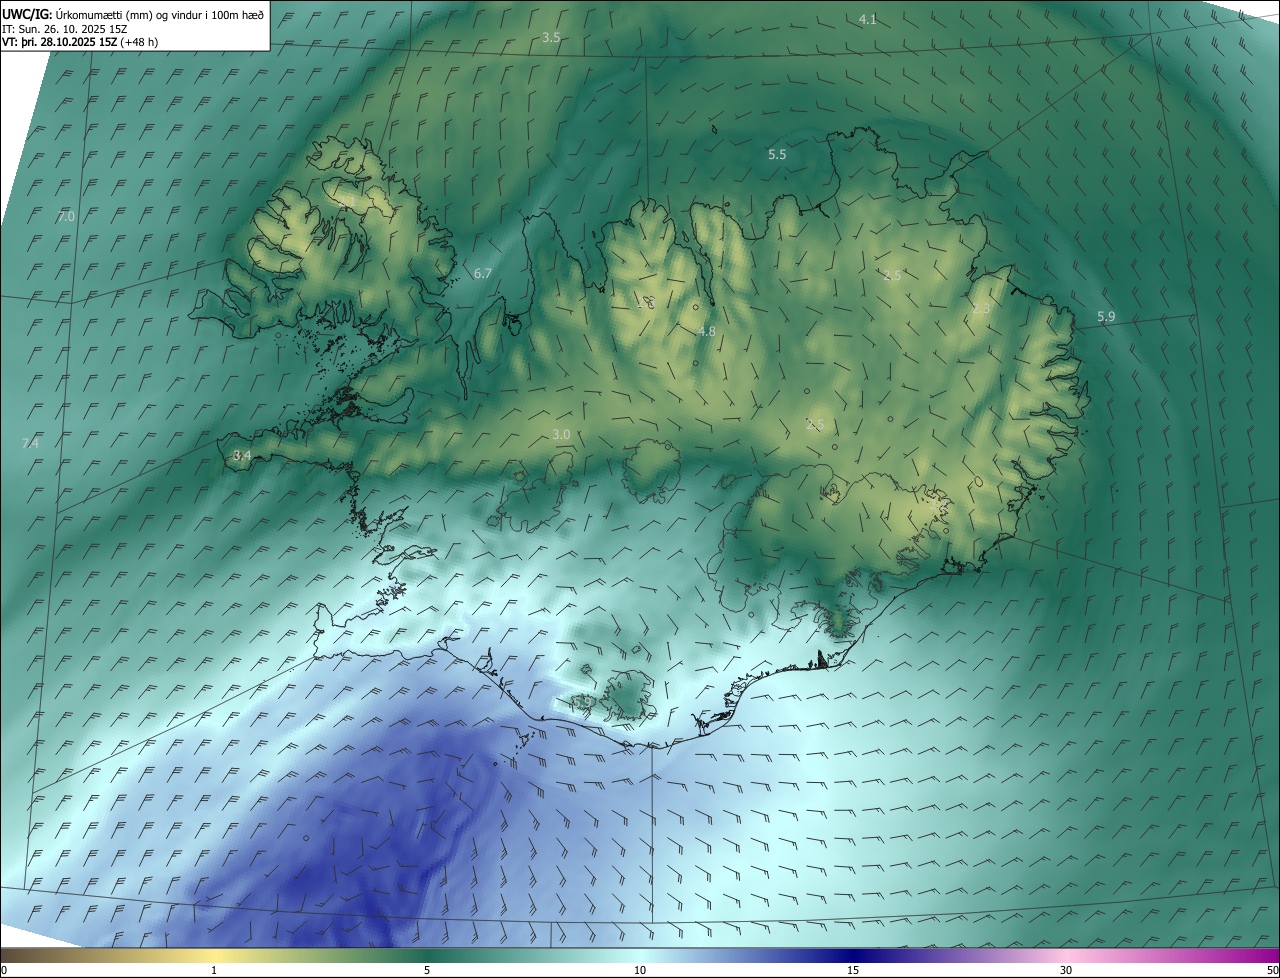Click the 3.5 value label on map
This screenshot has height=978, width=1280.
[x=551, y=37]
